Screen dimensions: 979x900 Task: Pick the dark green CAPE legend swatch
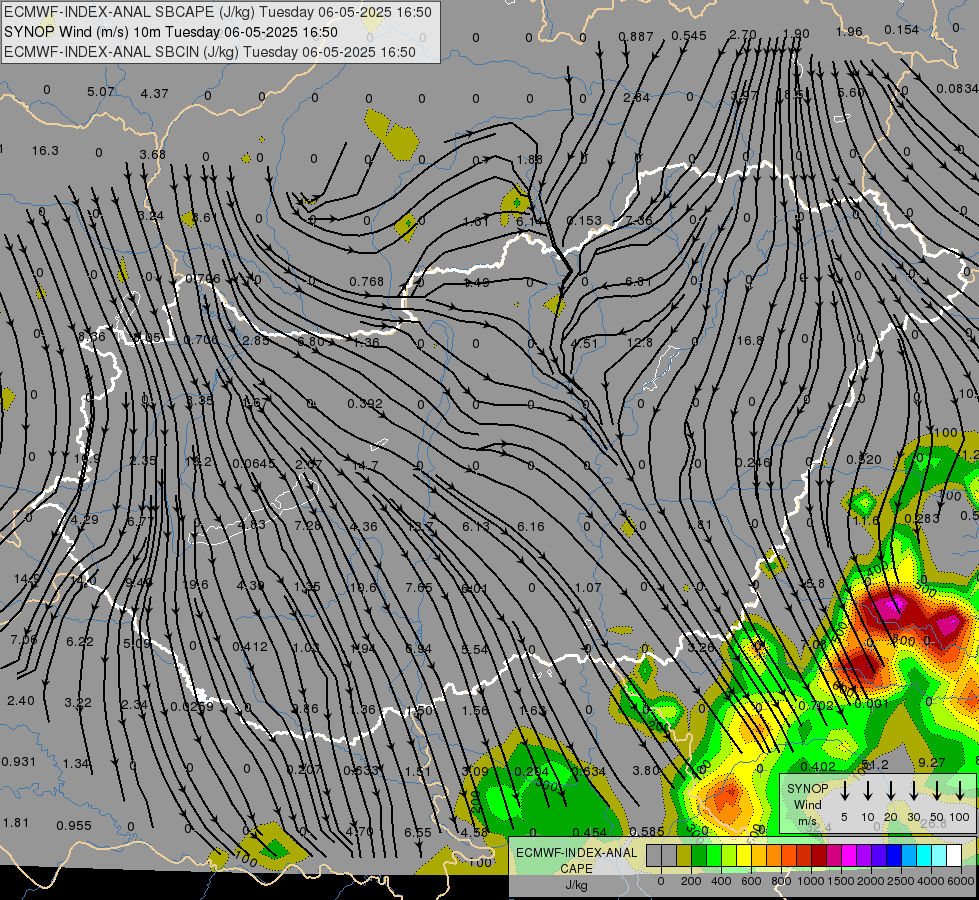tap(699, 856)
